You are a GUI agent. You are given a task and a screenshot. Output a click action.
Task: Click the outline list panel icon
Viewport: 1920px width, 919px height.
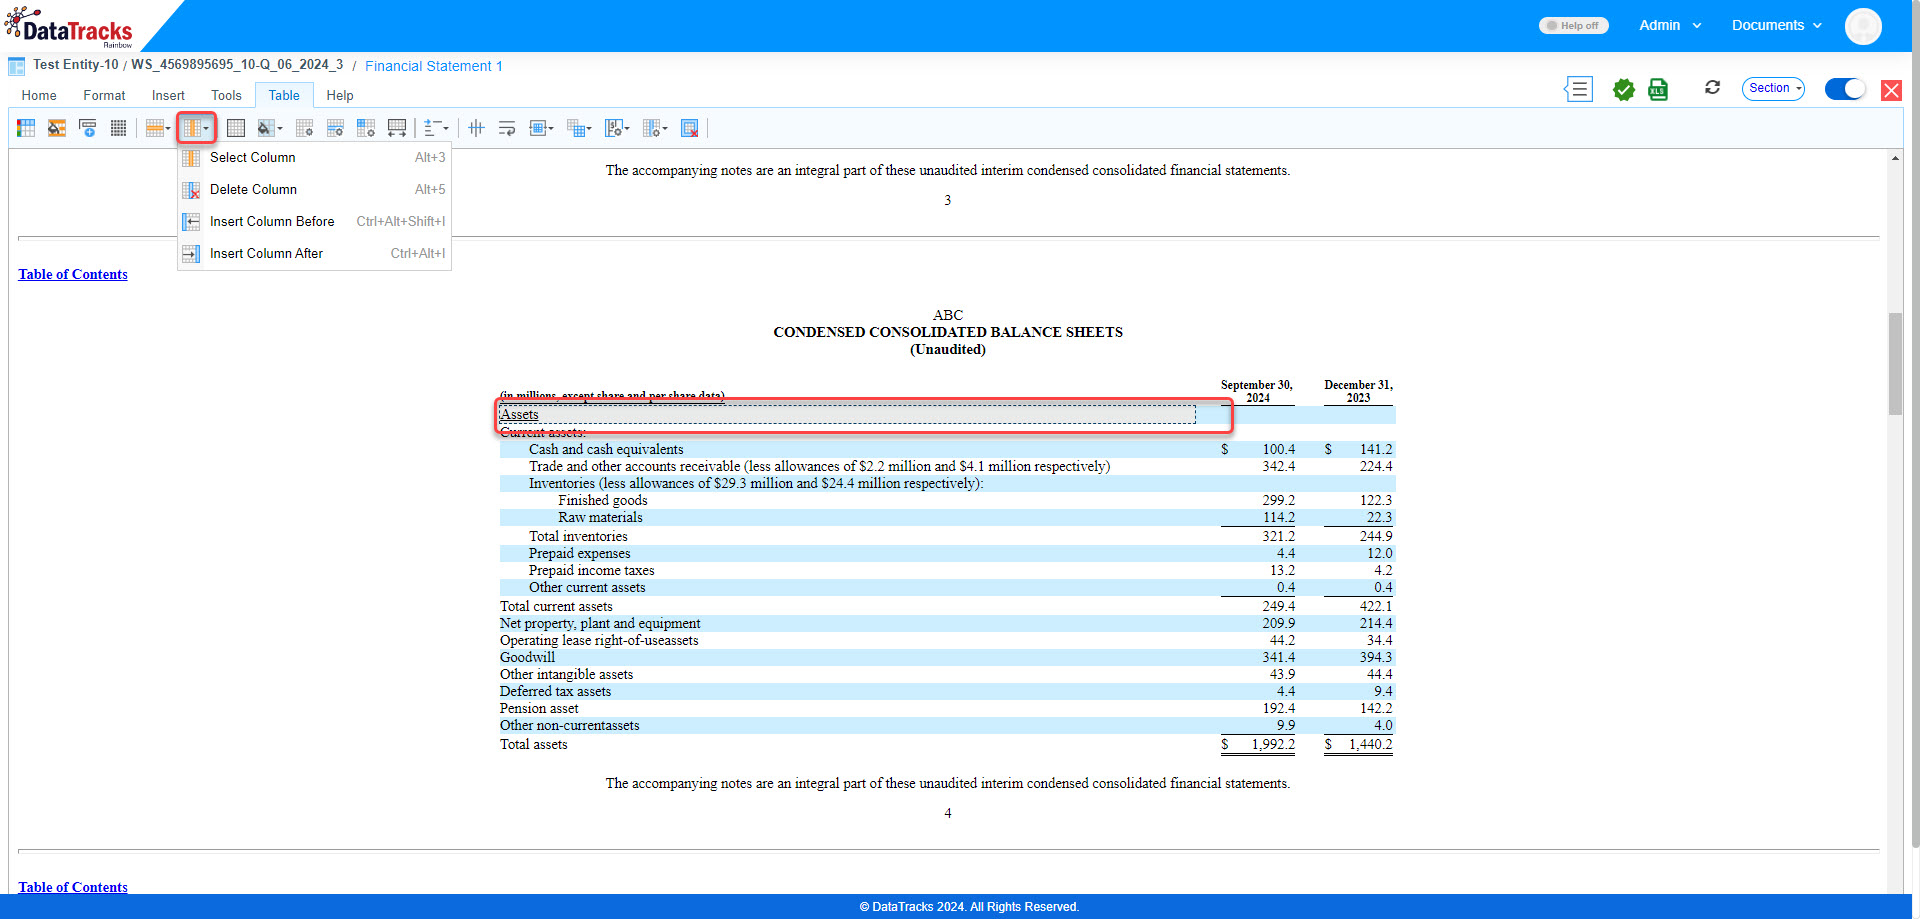point(1578,89)
